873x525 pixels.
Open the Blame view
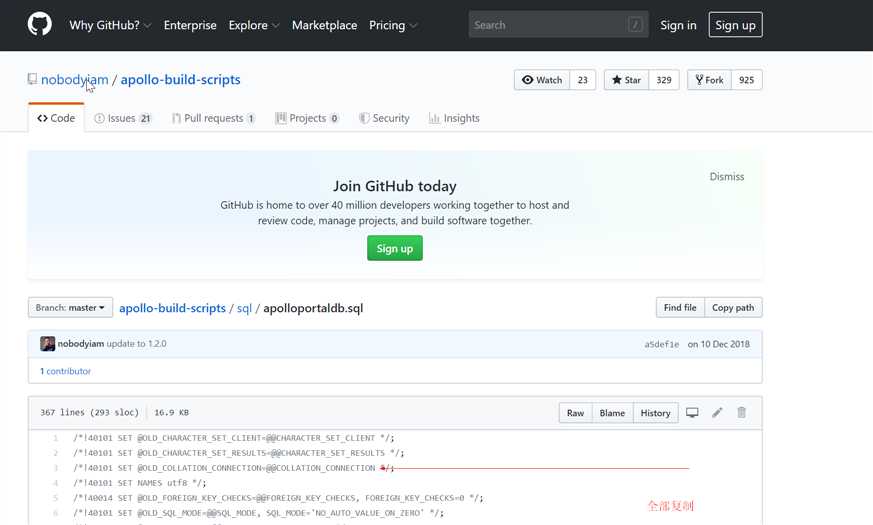pos(612,413)
